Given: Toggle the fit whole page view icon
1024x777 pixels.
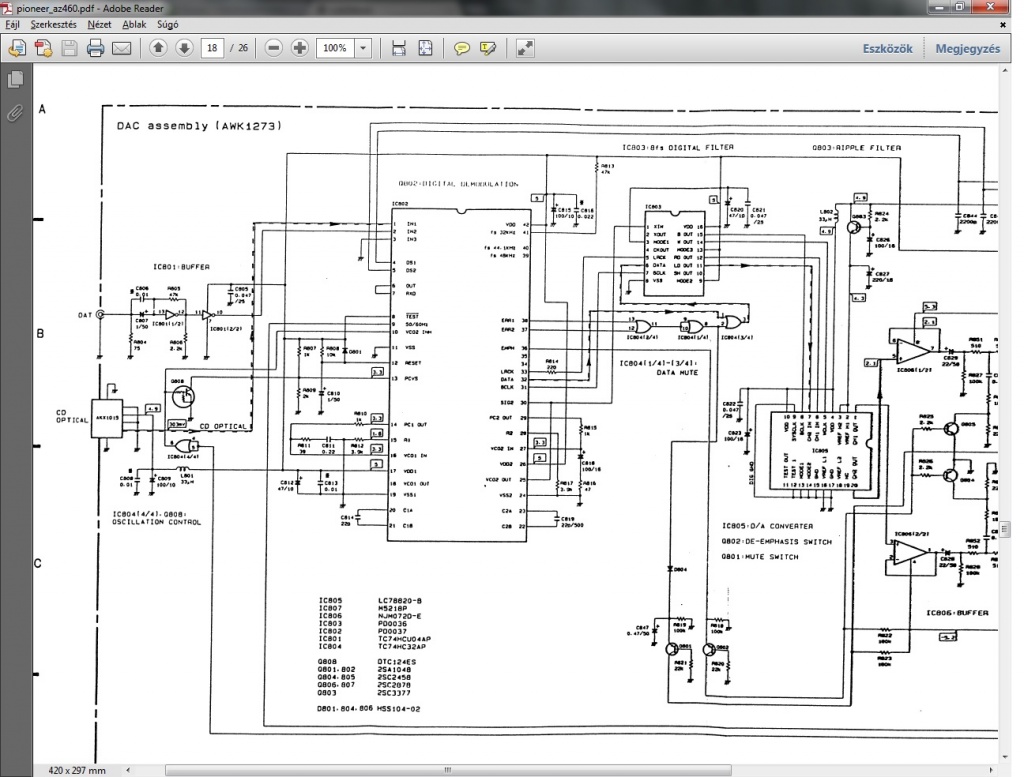Looking at the screenshot, I should pos(425,48).
